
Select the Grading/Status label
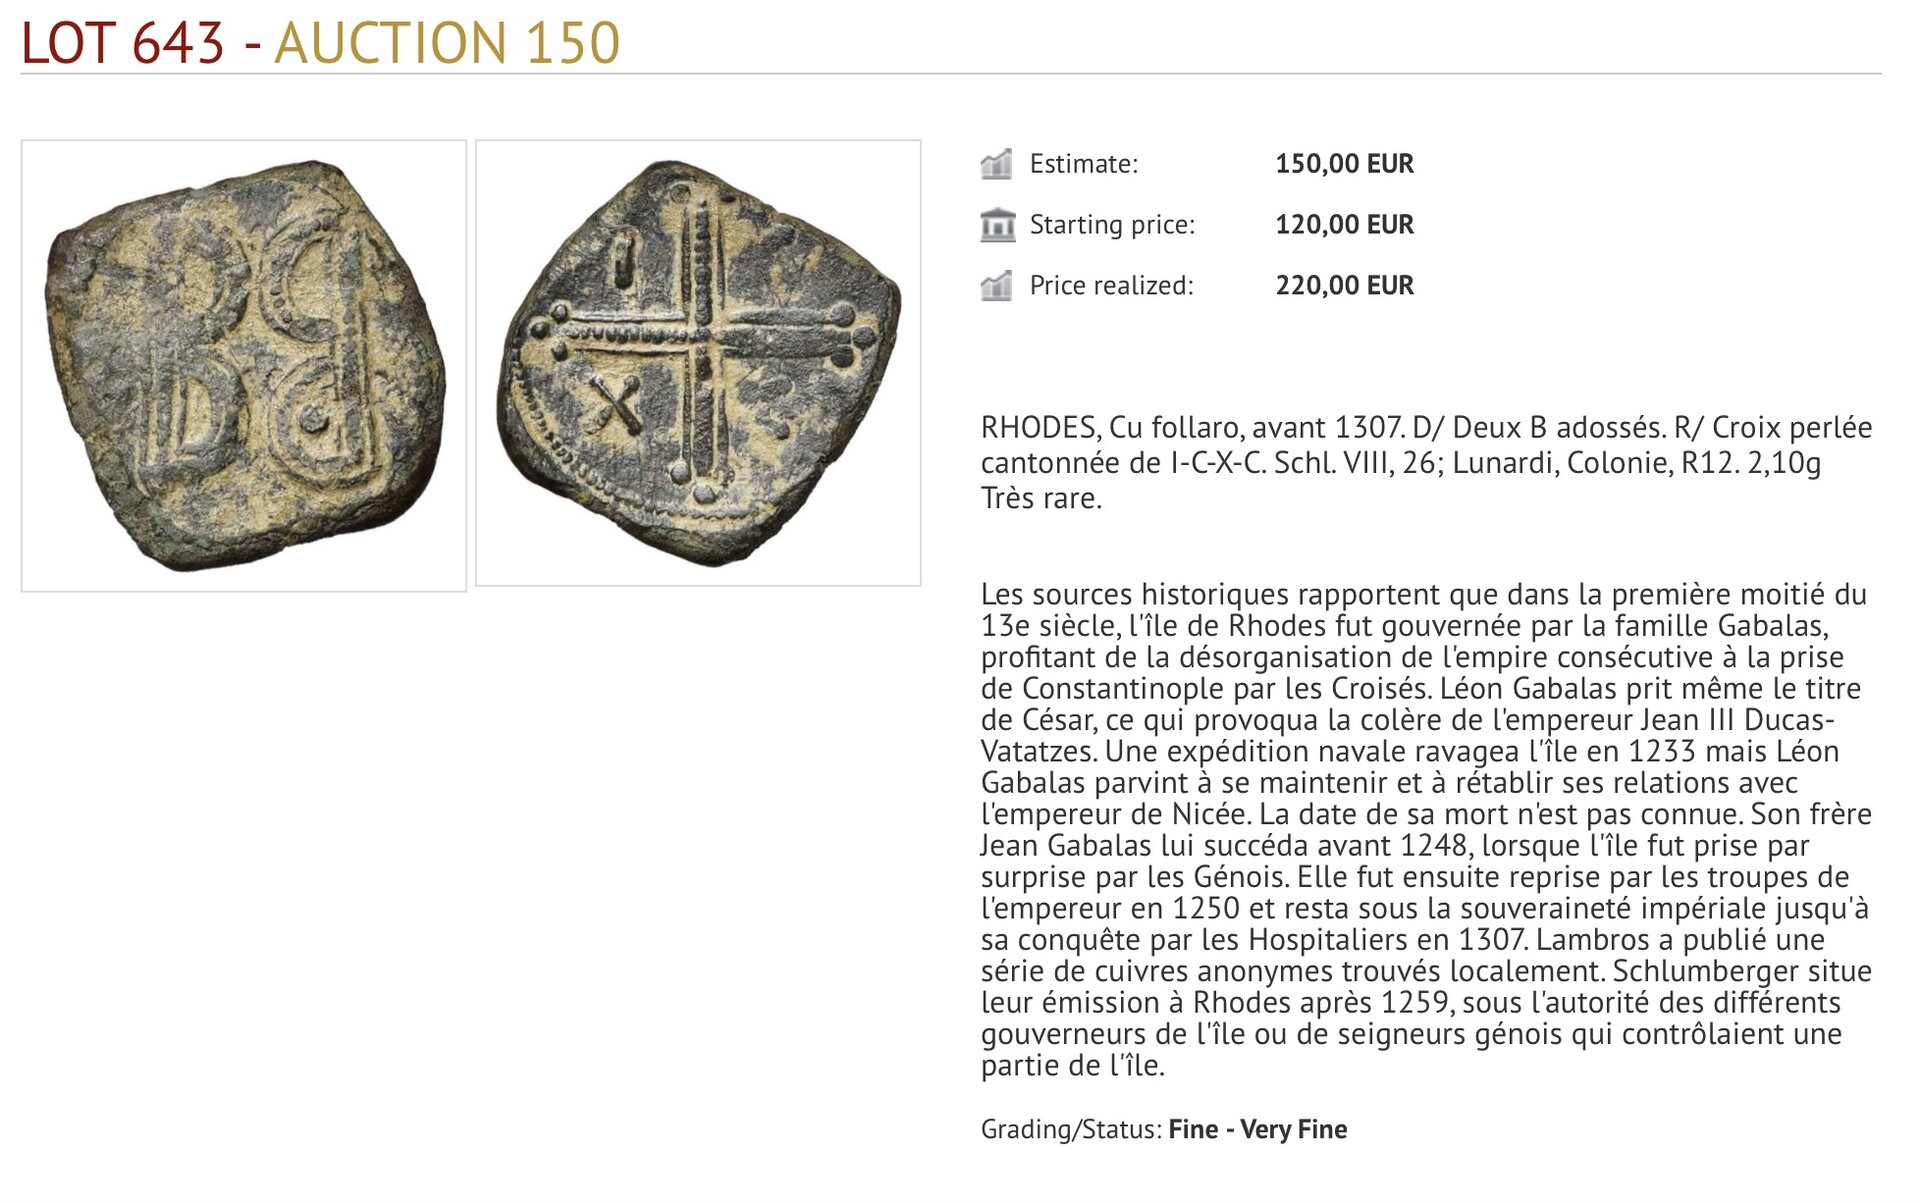[1071, 1130]
